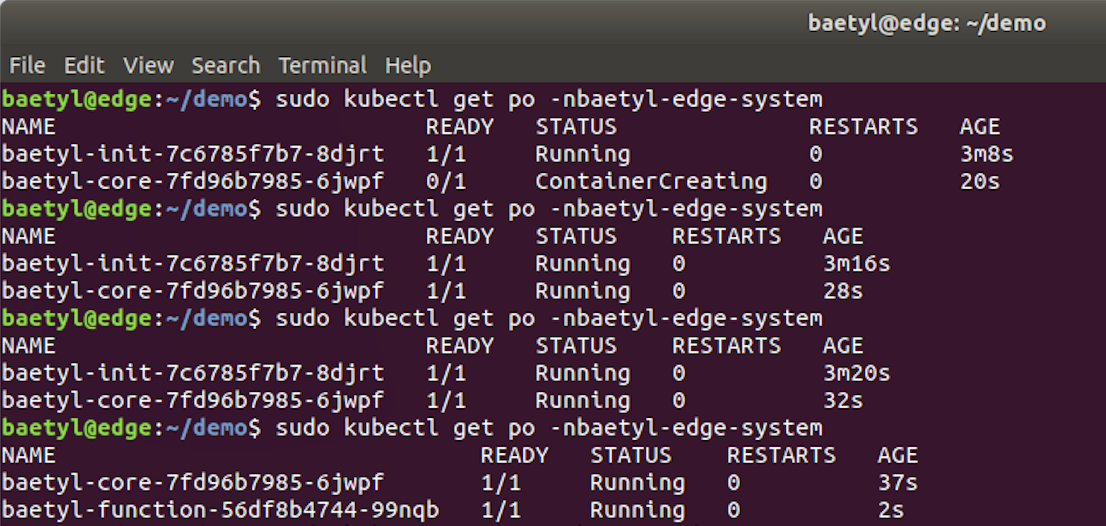Screen dimensions: 1106x526
Task: Click the 37s age value
Action: click(898, 483)
